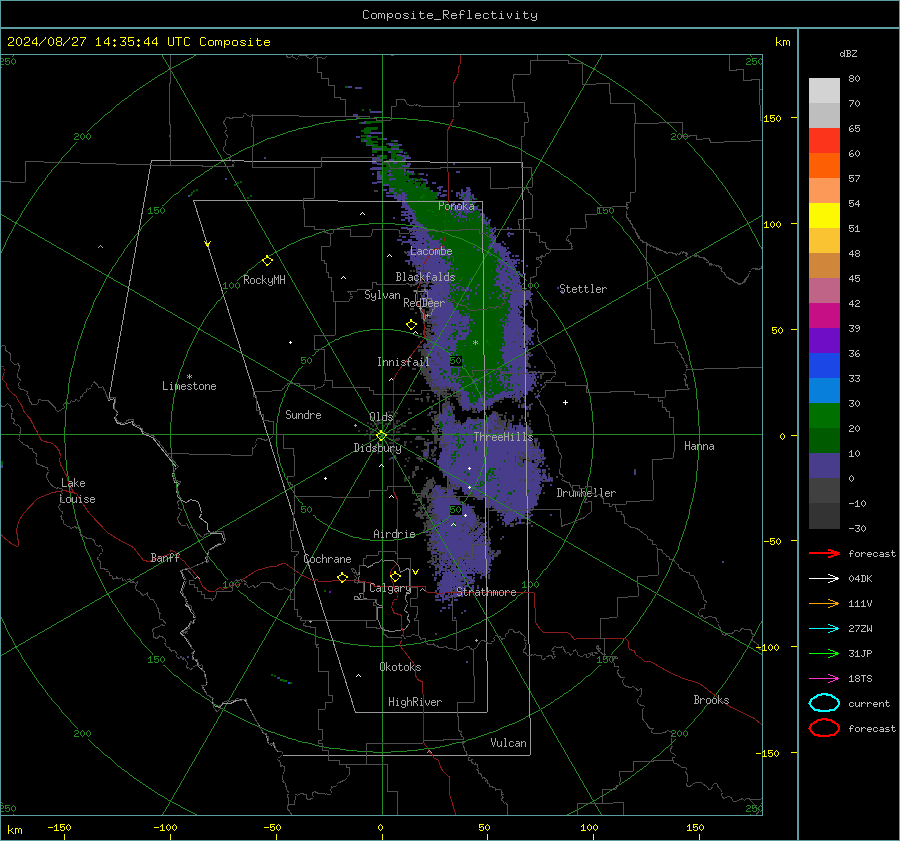Click the red forecast arrow in legend
Image resolution: width=900 pixels, height=841 pixels.
pyautogui.click(x=824, y=553)
